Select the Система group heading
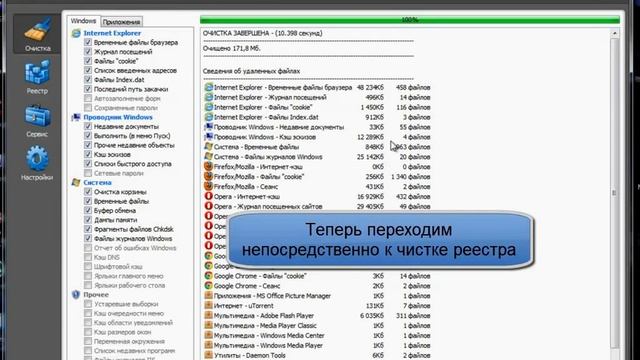The height and width of the screenshot is (360, 640). (98, 182)
